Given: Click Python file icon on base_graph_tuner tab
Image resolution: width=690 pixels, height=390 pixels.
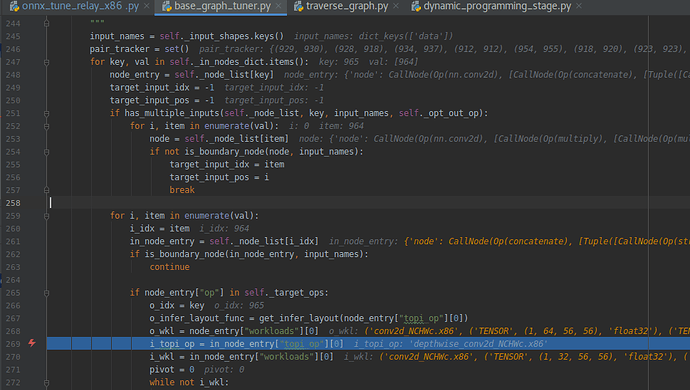Looking at the screenshot, I should pos(167,6).
